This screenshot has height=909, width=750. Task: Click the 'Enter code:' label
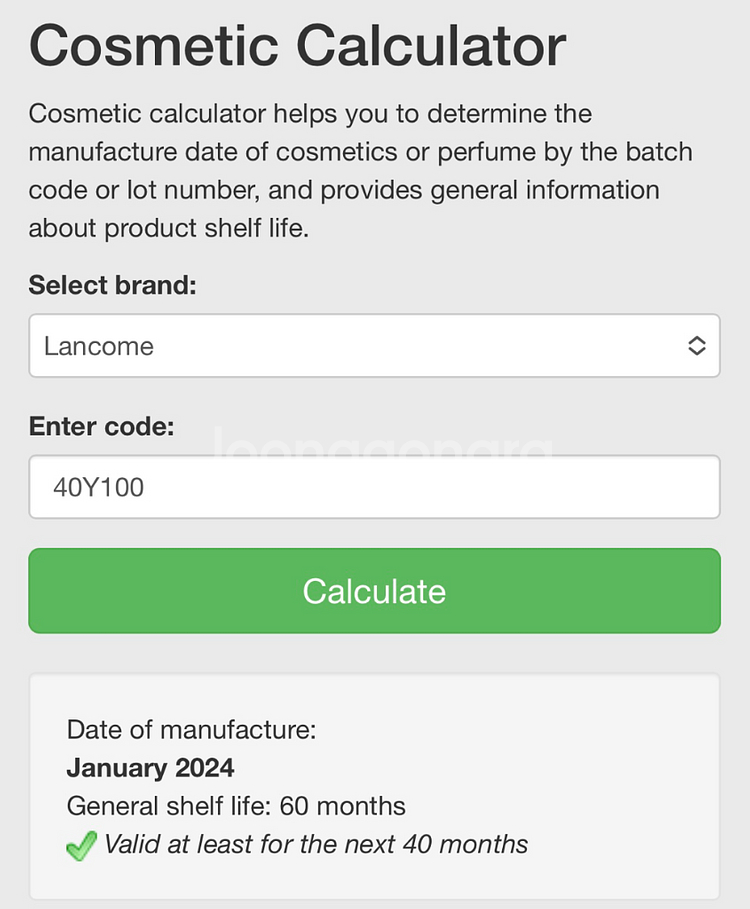pyautogui.click(x=101, y=427)
